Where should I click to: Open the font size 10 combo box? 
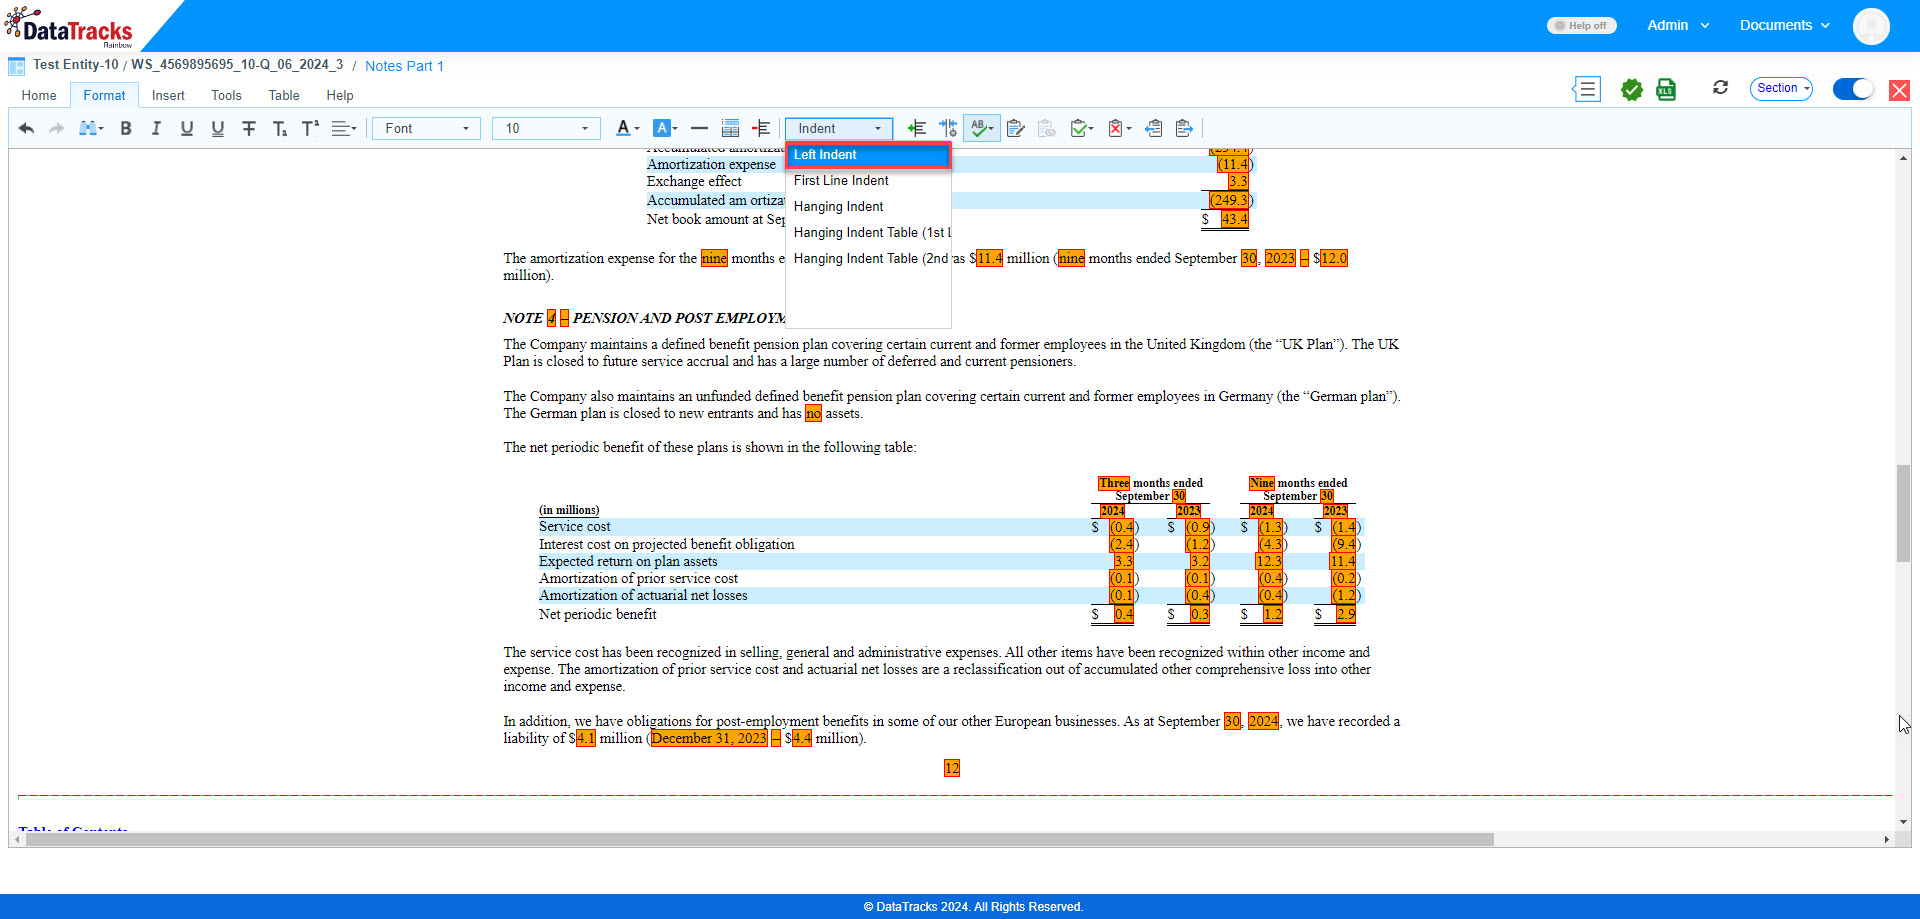click(546, 128)
